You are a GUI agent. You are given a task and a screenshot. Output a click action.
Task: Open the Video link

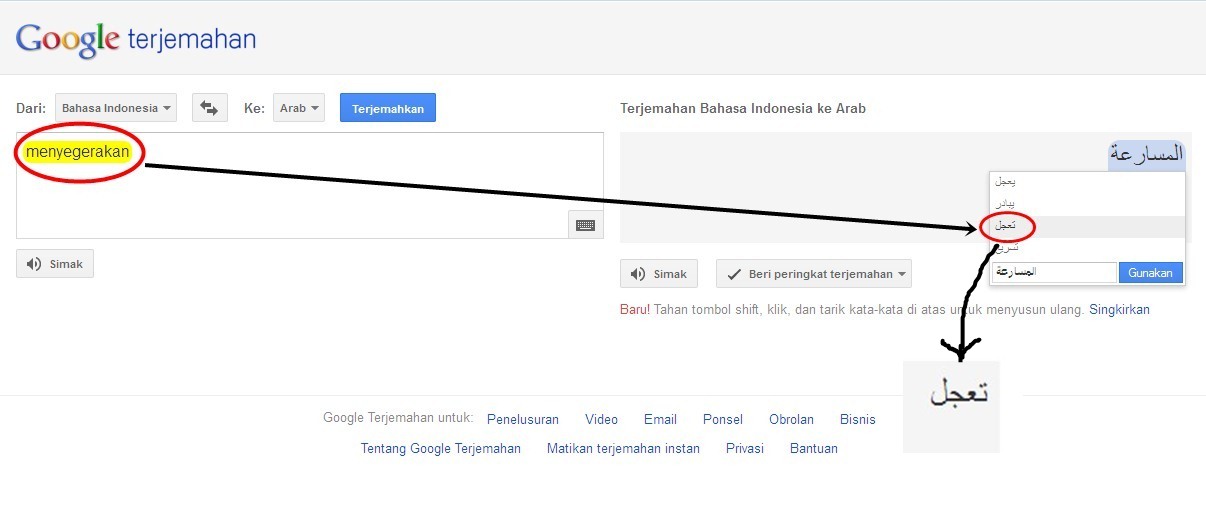(x=602, y=419)
